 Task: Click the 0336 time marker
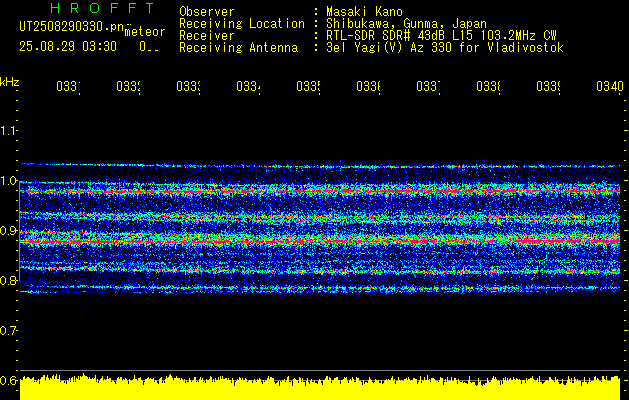pyautogui.click(x=368, y=87)
